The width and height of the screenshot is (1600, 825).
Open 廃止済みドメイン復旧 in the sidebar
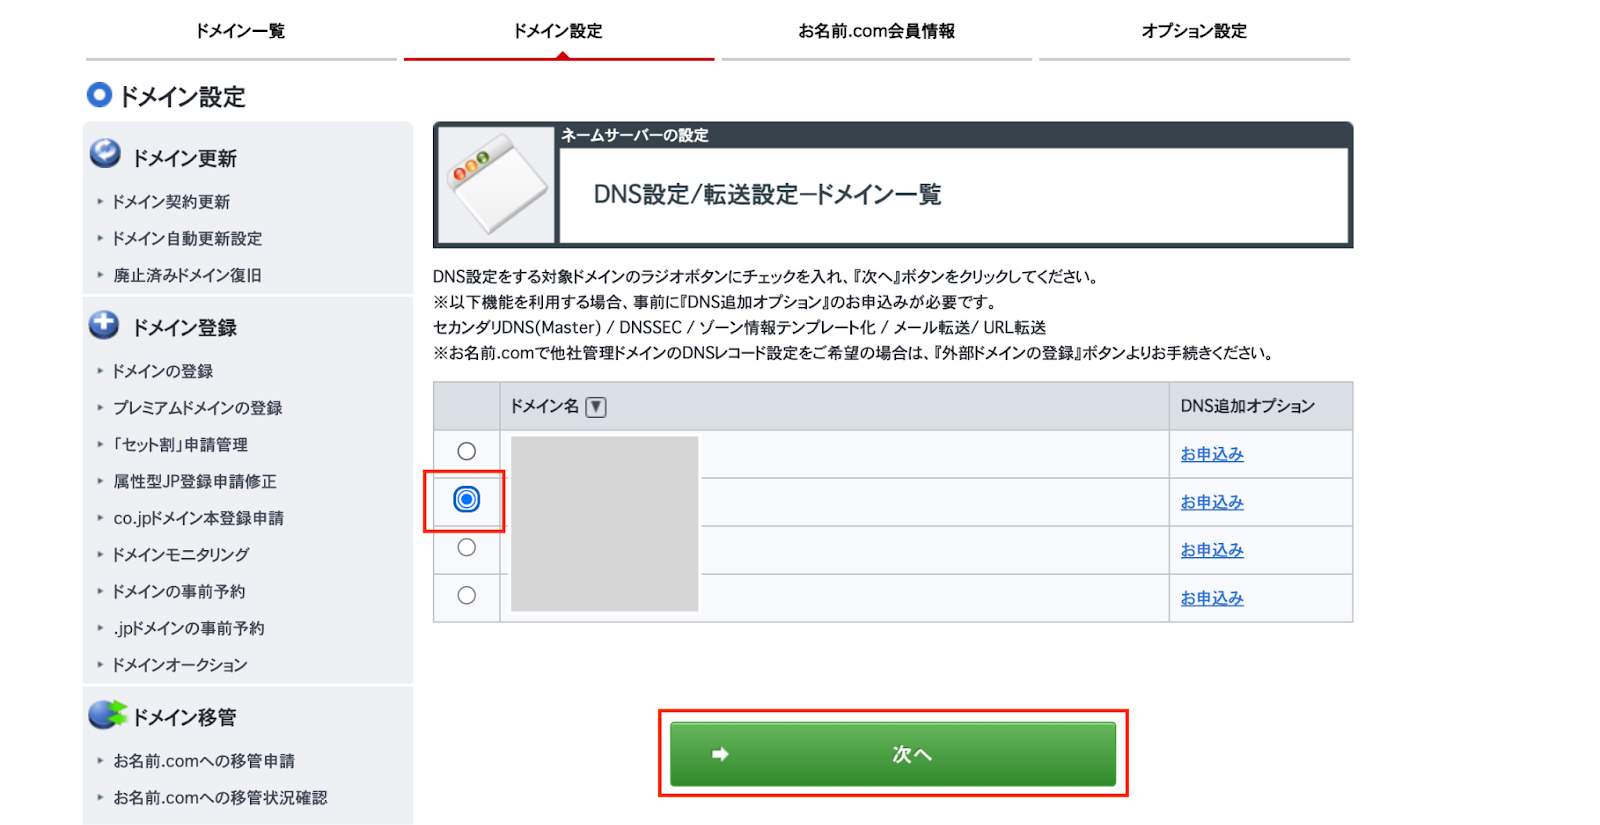tap(187, 275)
